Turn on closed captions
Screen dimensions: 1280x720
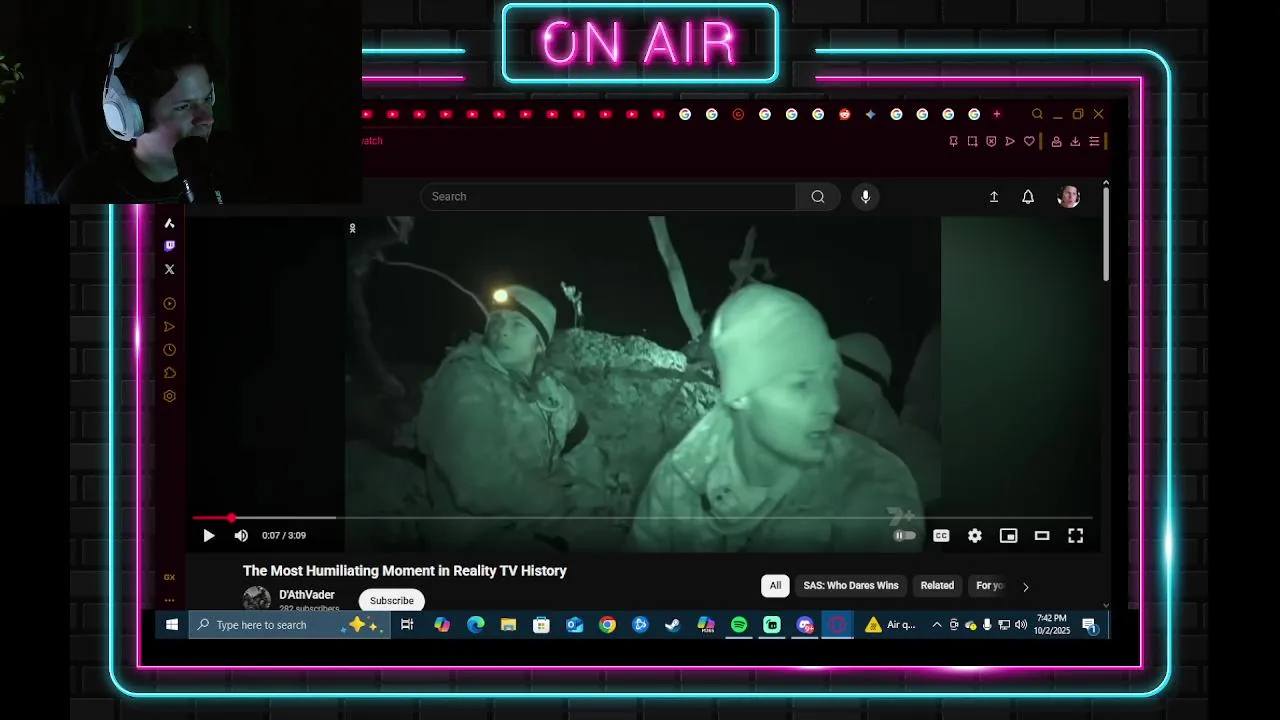point(941,536)
